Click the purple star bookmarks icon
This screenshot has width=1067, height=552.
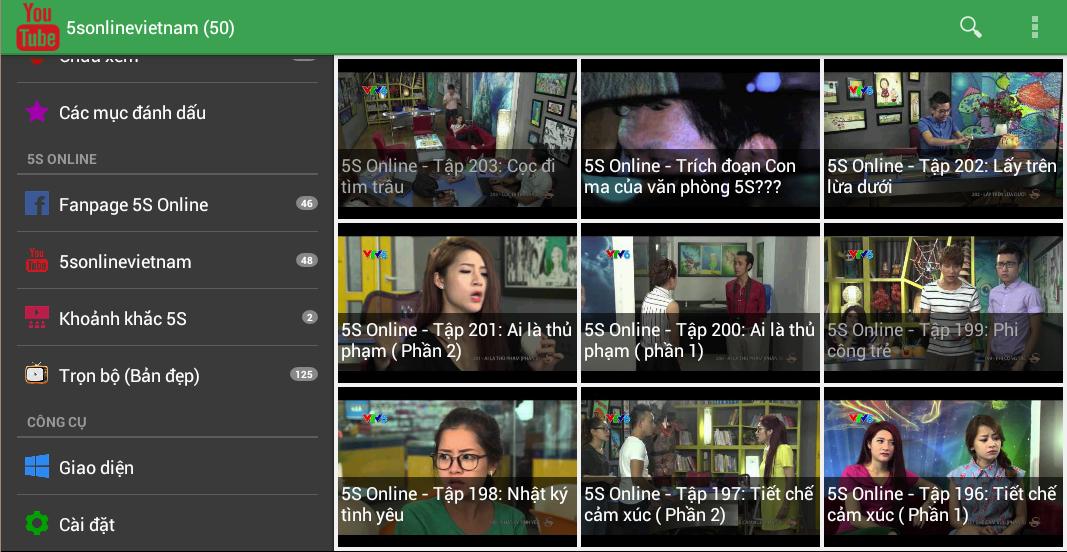point(37,112)
